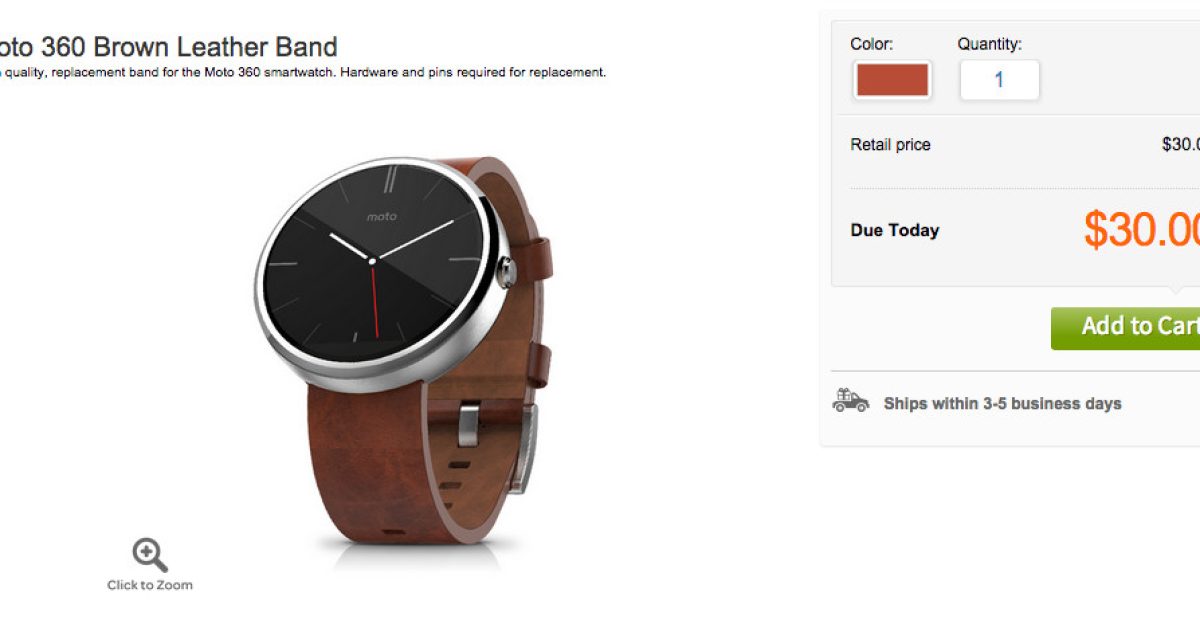Click the "Retail price" label
The height and width of the screenshot is (628, 1200).
(x=890, y=145)
